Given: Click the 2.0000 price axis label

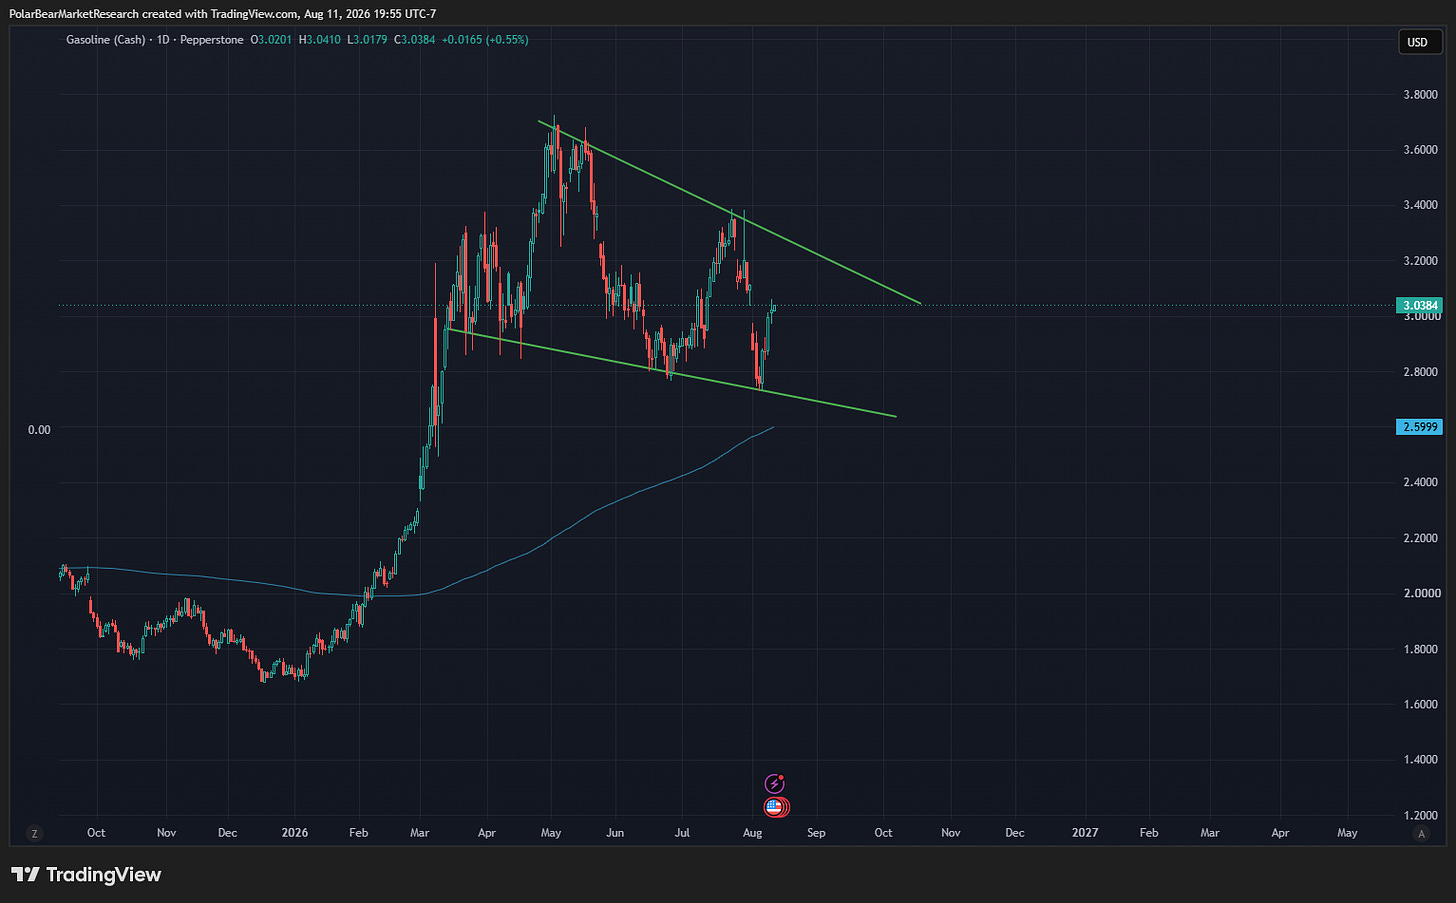Looking at the screenshot, I should [1421, 593].
